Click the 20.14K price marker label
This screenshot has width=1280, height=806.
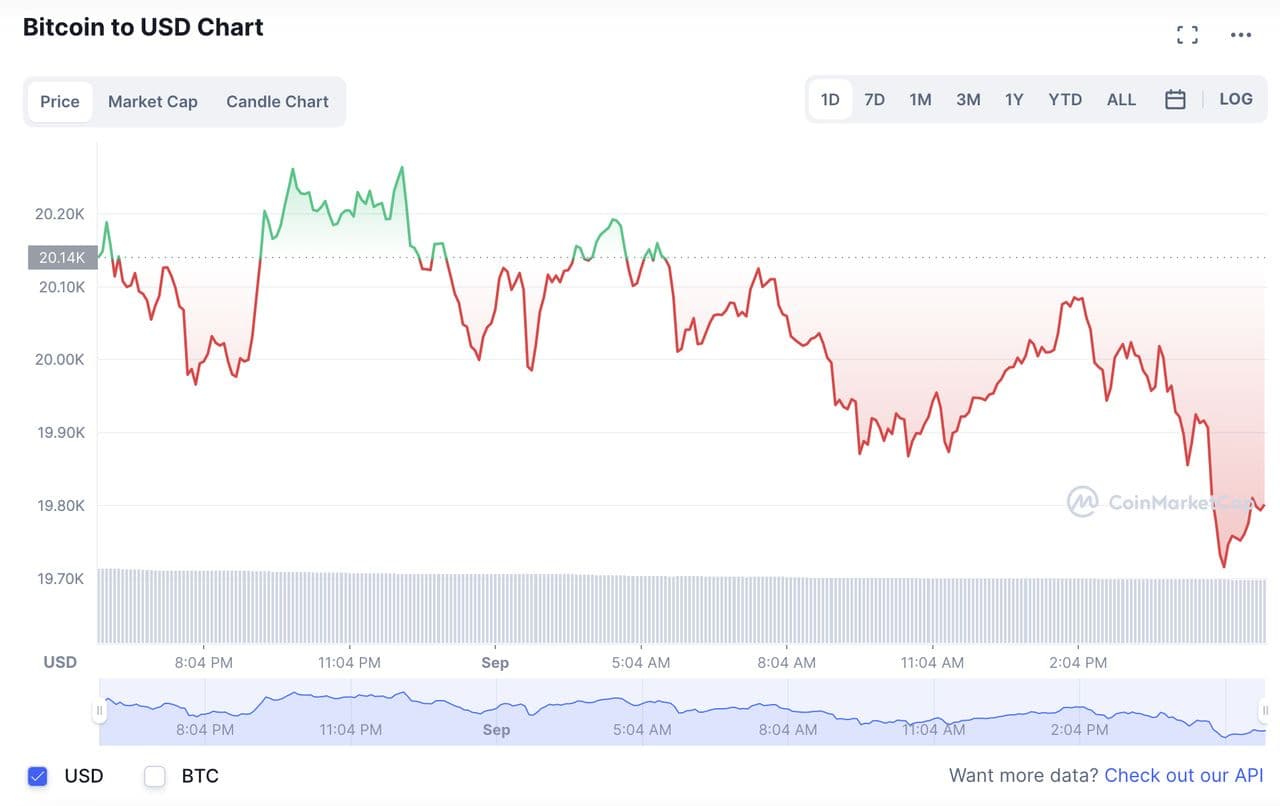[x=63, y=258]
